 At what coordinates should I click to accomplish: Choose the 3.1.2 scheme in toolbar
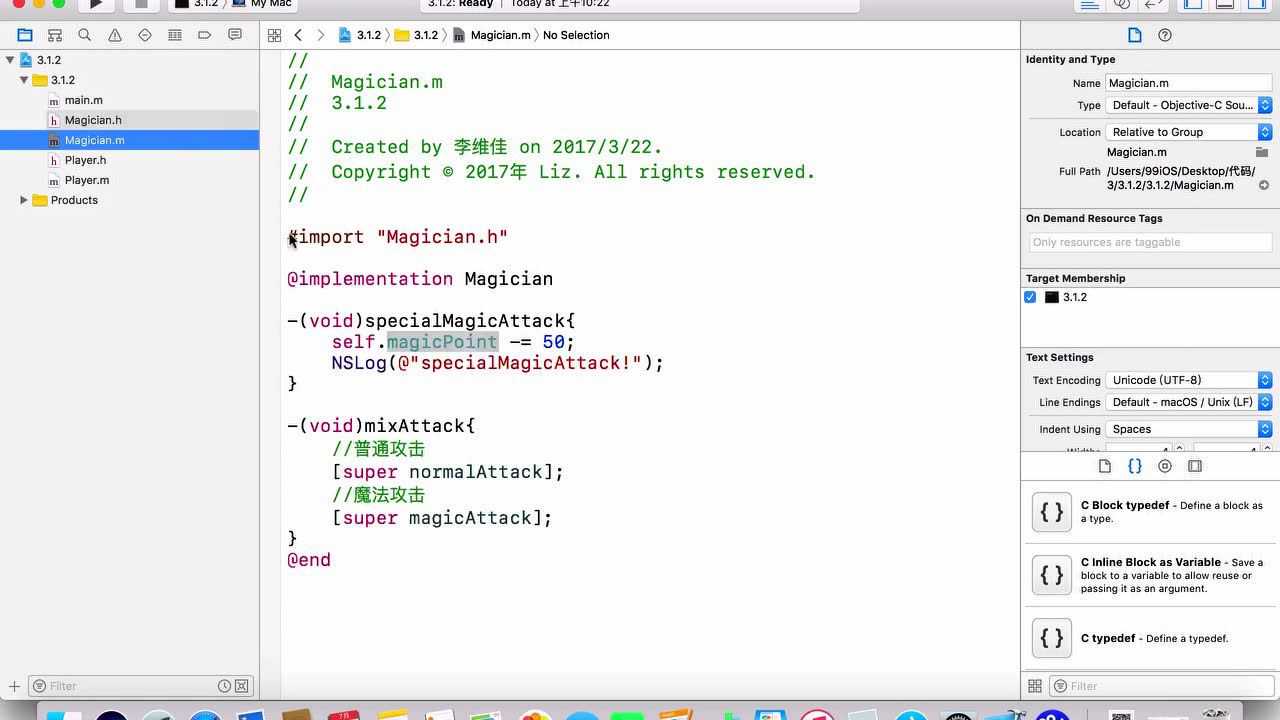click(x=197, y=4)
